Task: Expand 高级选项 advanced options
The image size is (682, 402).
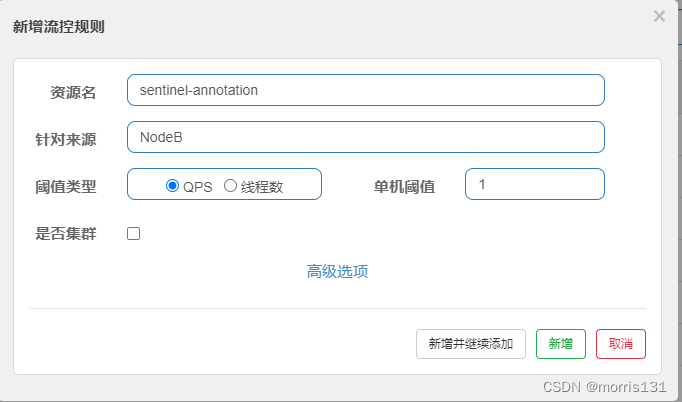Action: click(337, 271)
